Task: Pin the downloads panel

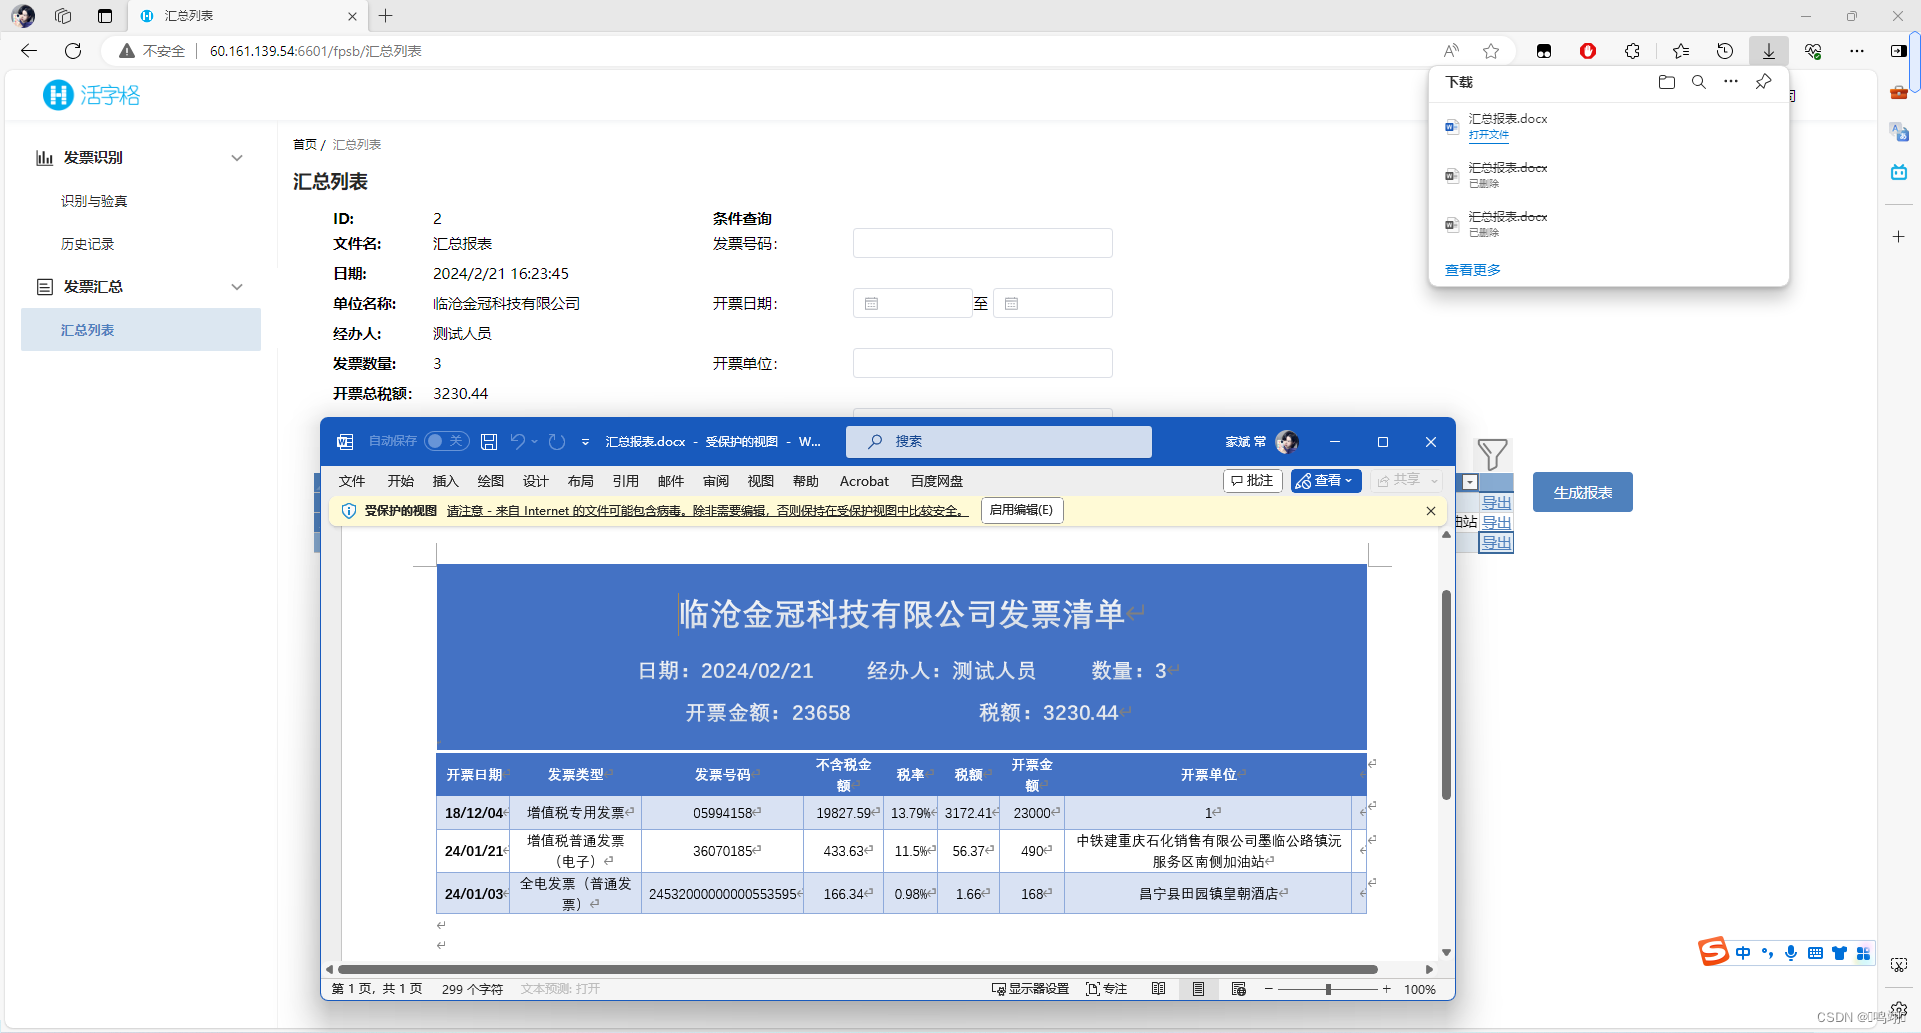Action: [x=1764, y=82]
